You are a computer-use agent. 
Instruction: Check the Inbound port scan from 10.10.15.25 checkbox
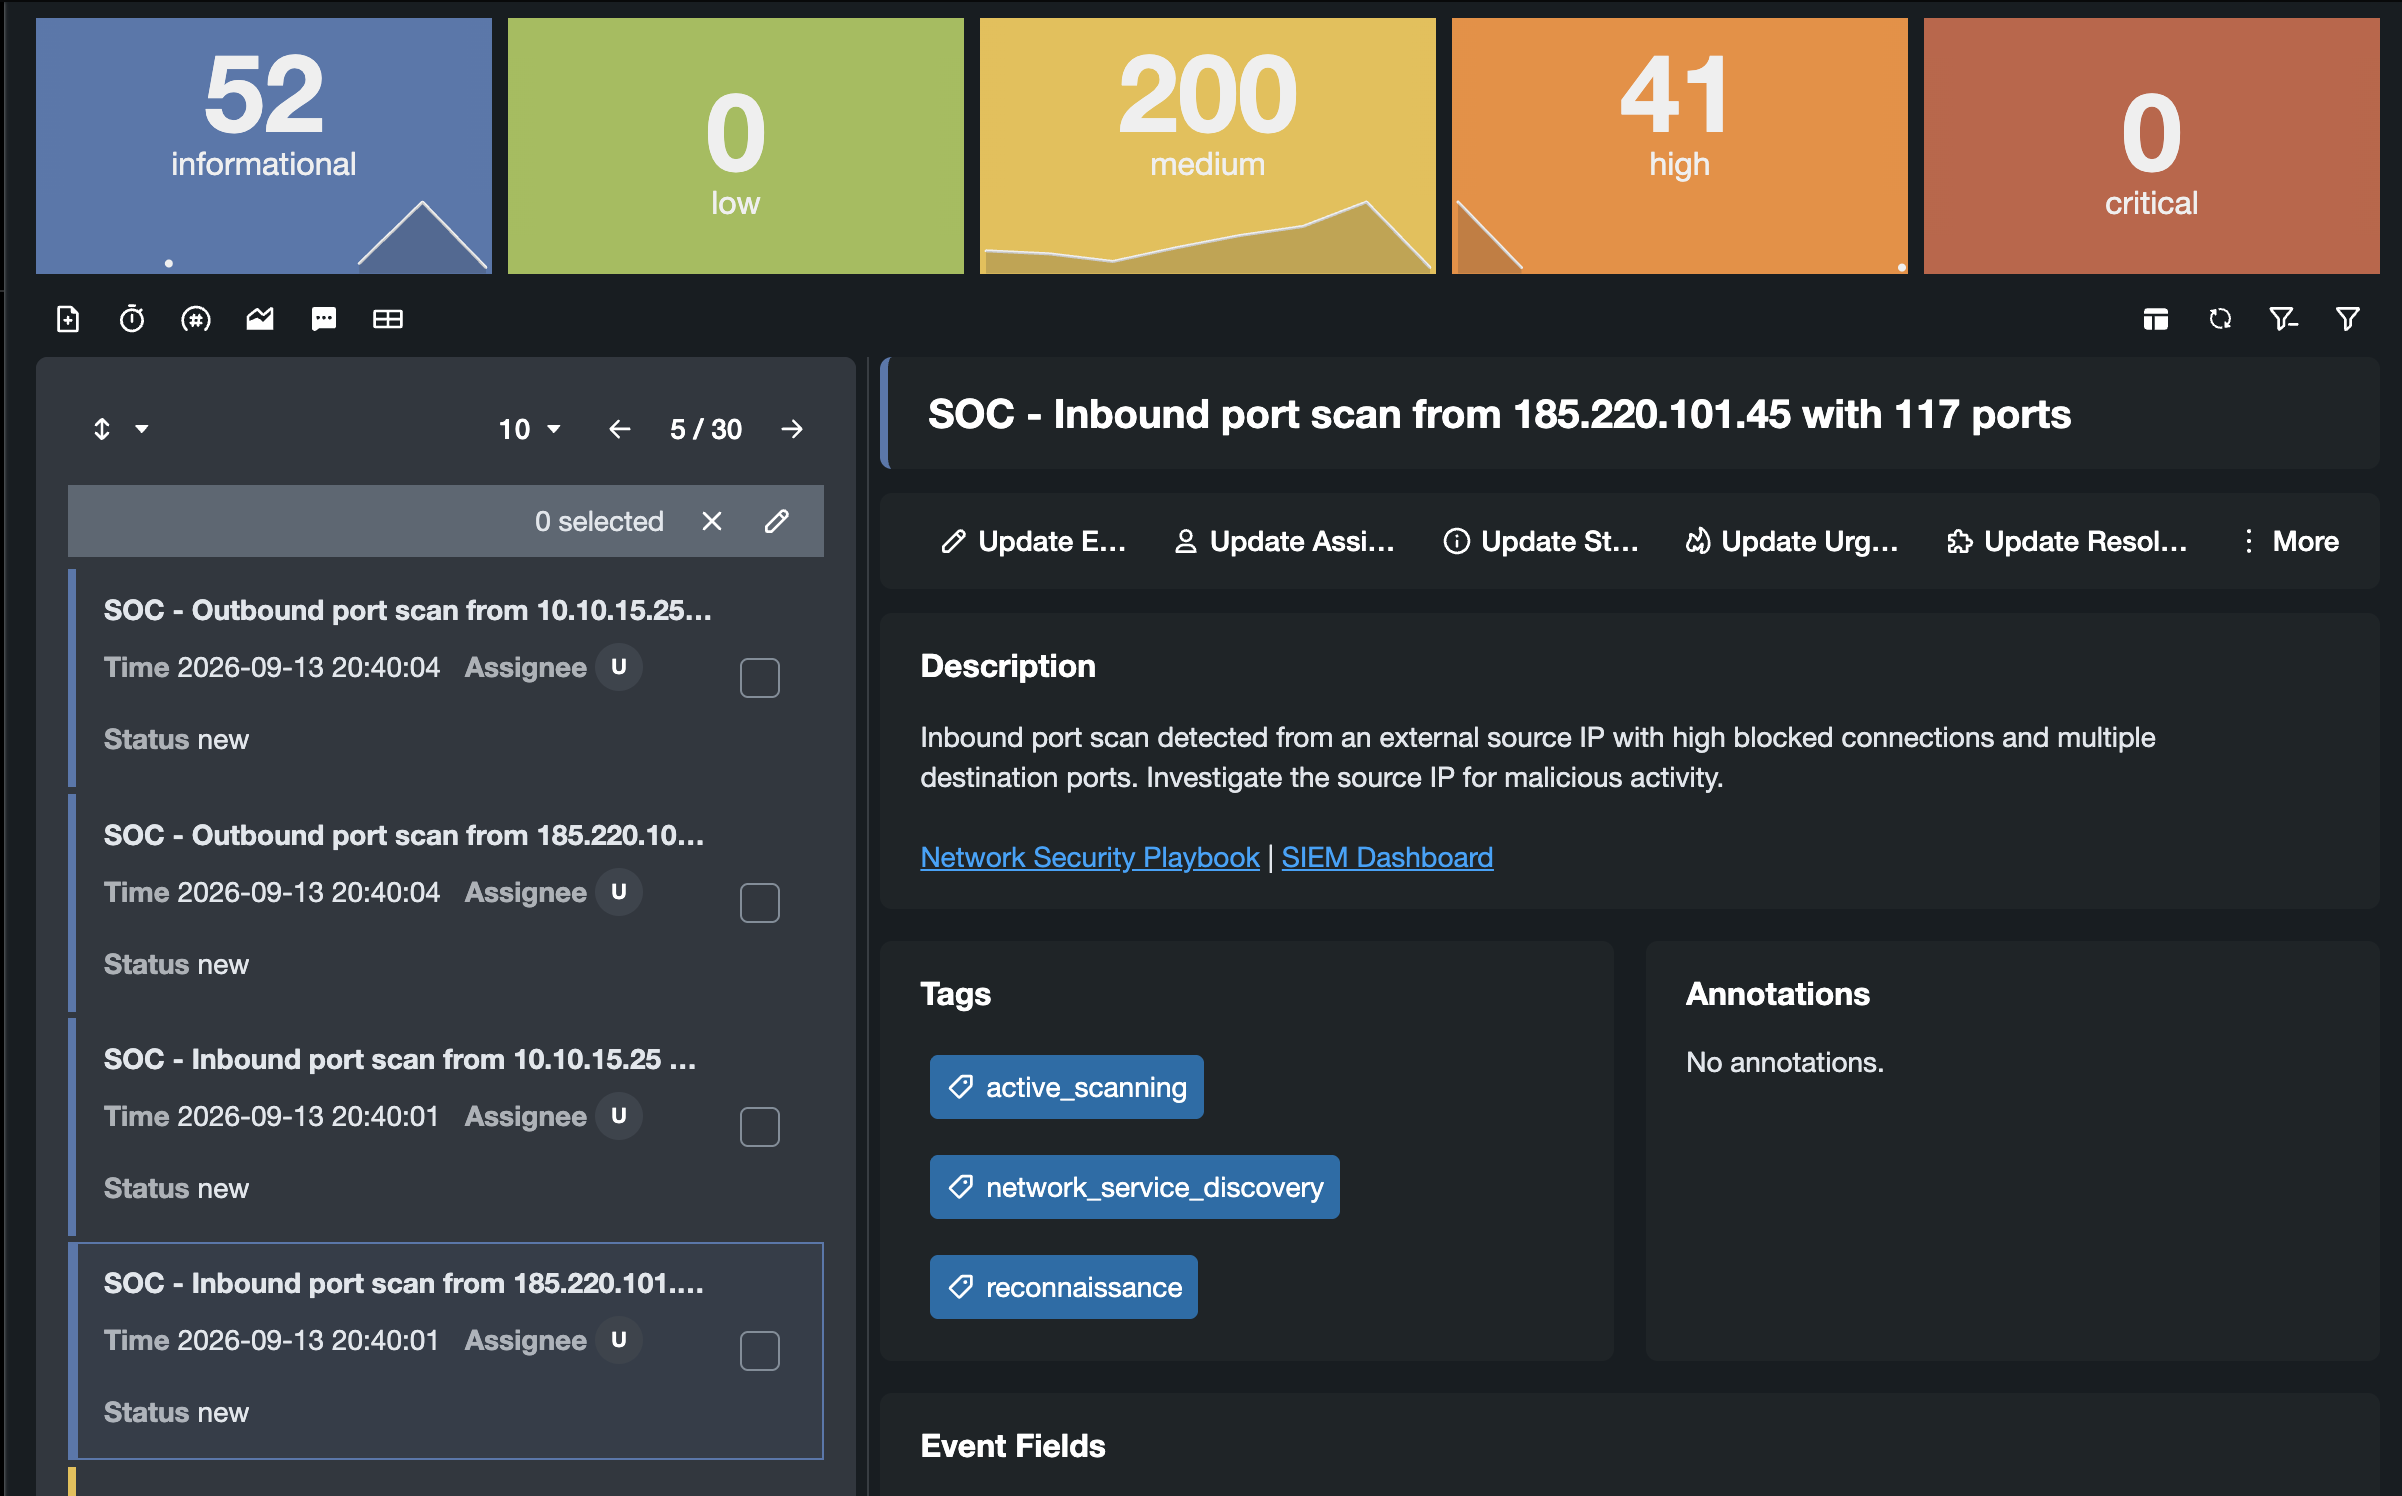coord(760,1127)
